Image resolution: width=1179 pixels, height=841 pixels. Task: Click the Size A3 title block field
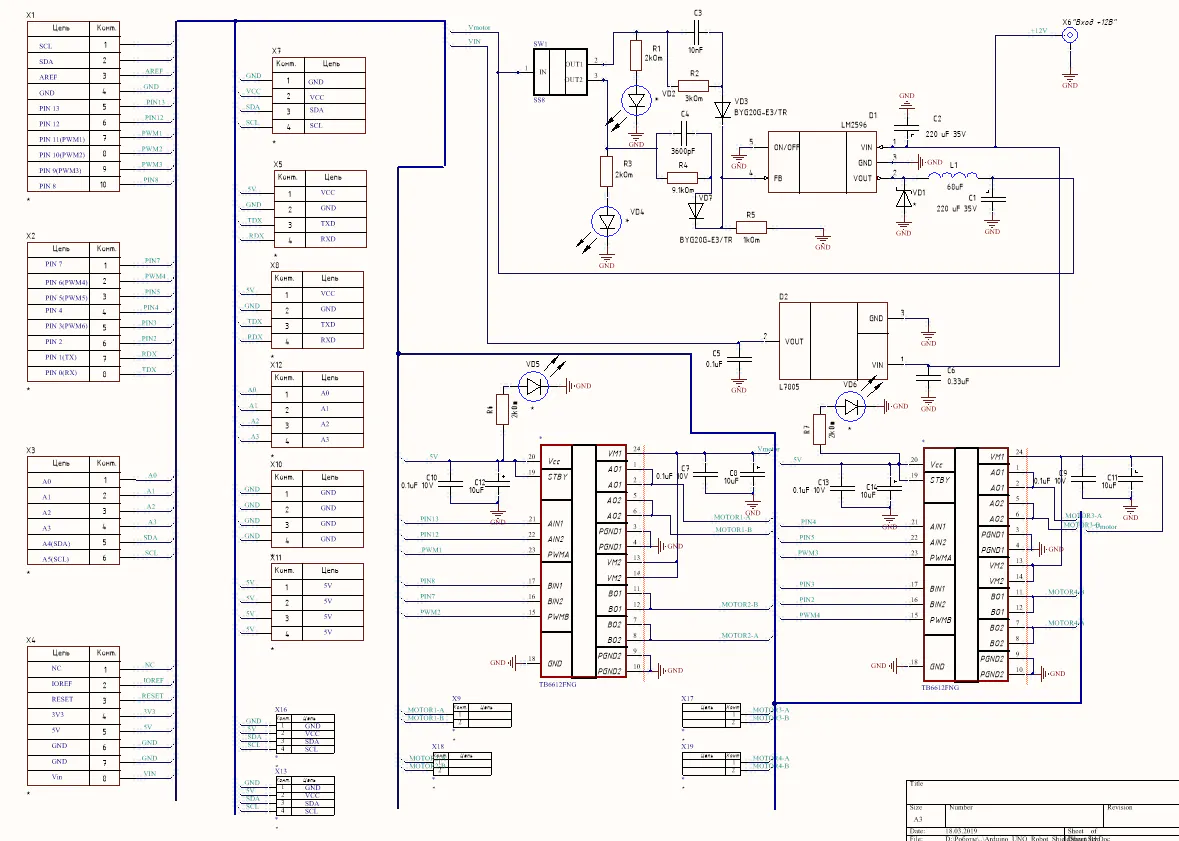(926, 815)
